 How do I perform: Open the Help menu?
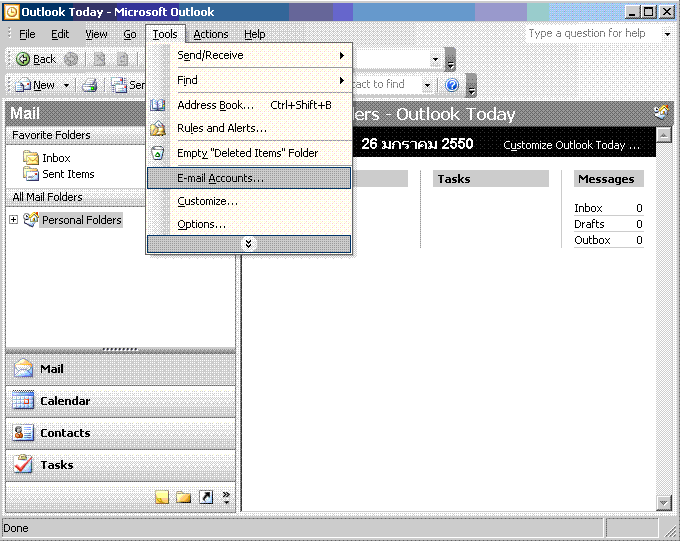[x=255, y=34]
